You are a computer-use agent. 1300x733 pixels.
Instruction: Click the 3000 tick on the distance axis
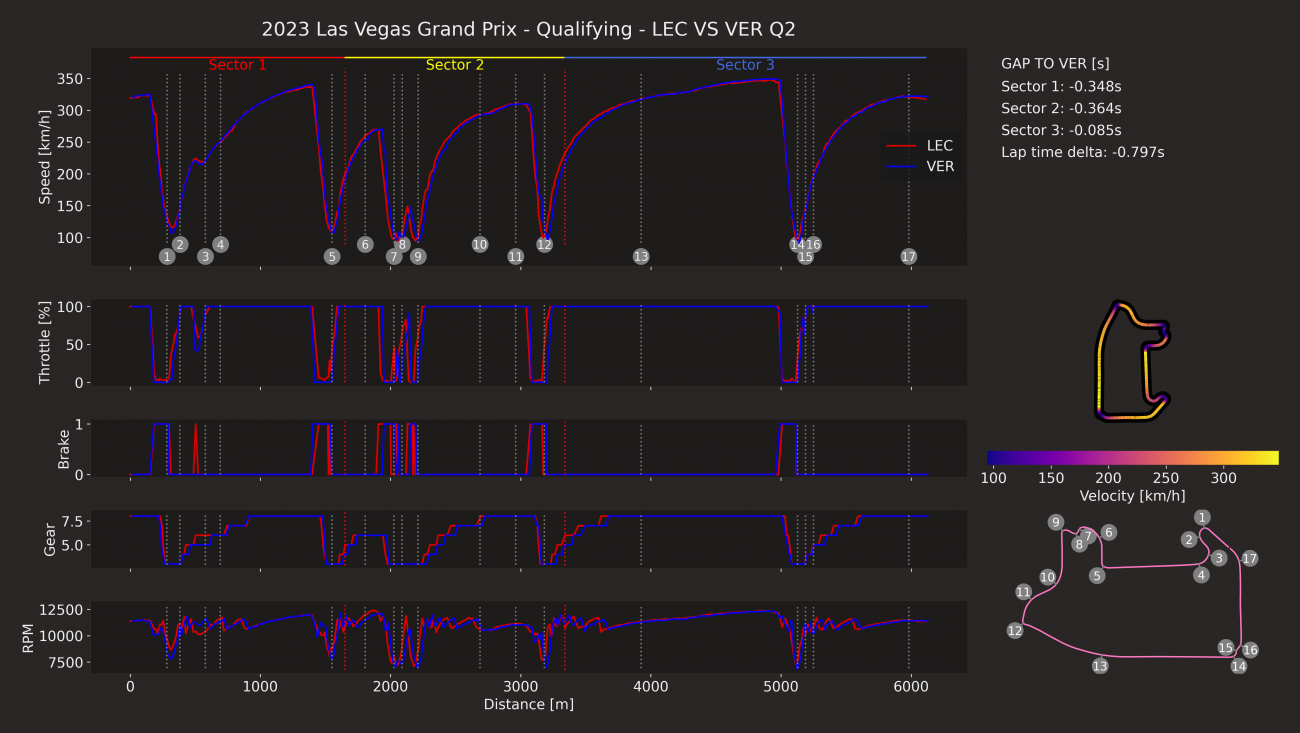[520, 686]
